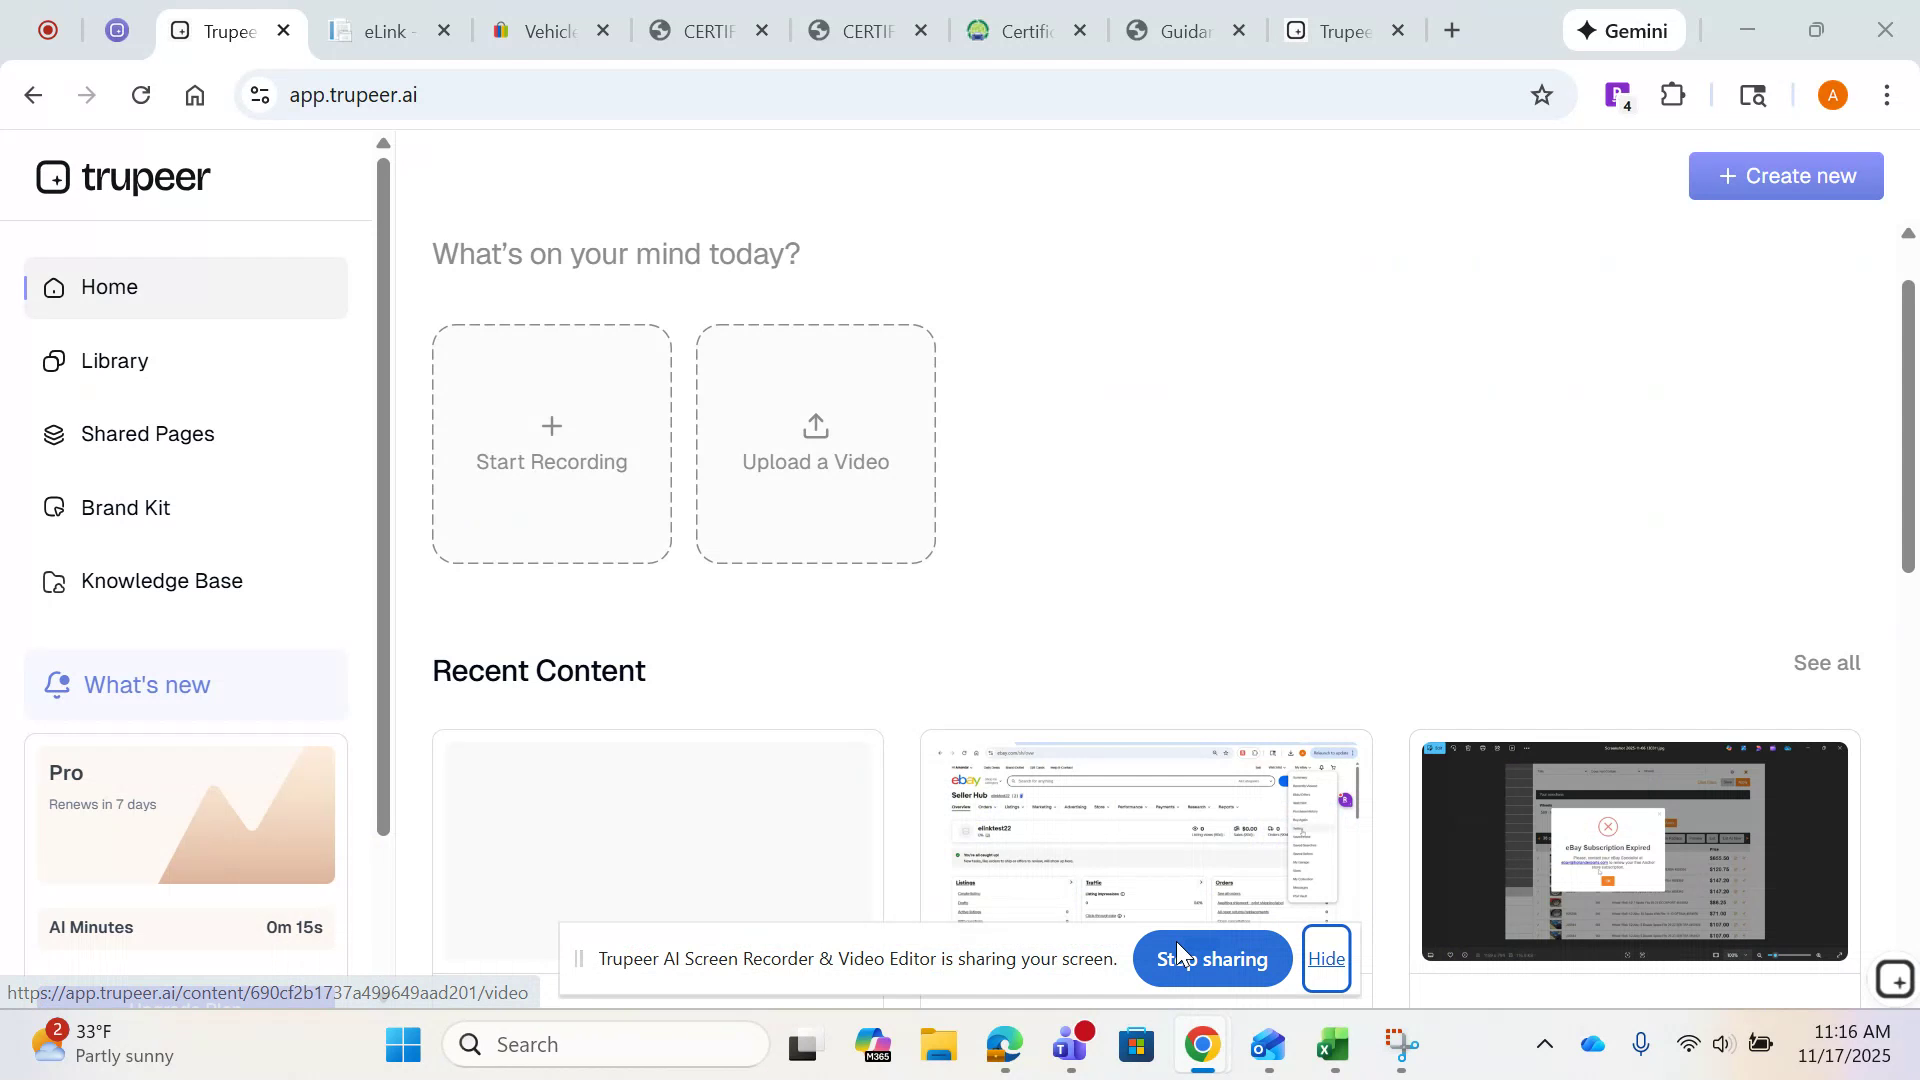Open Shared Pages in the sidebar

point(147,434)
